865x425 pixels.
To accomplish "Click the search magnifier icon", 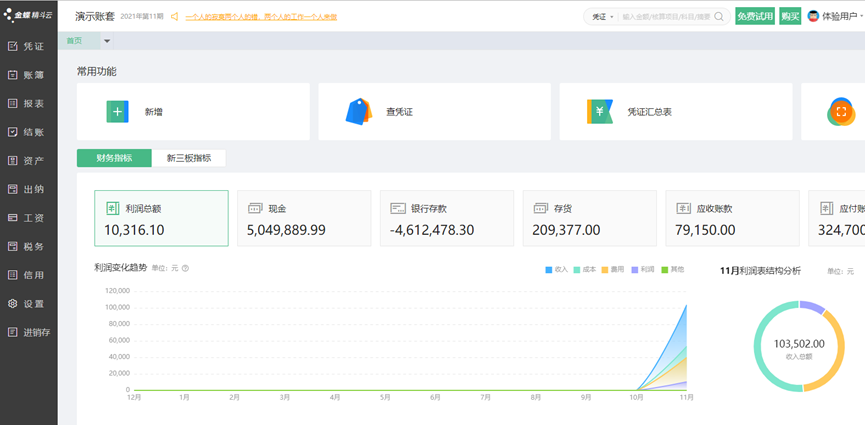I will [x=719, y=17].
